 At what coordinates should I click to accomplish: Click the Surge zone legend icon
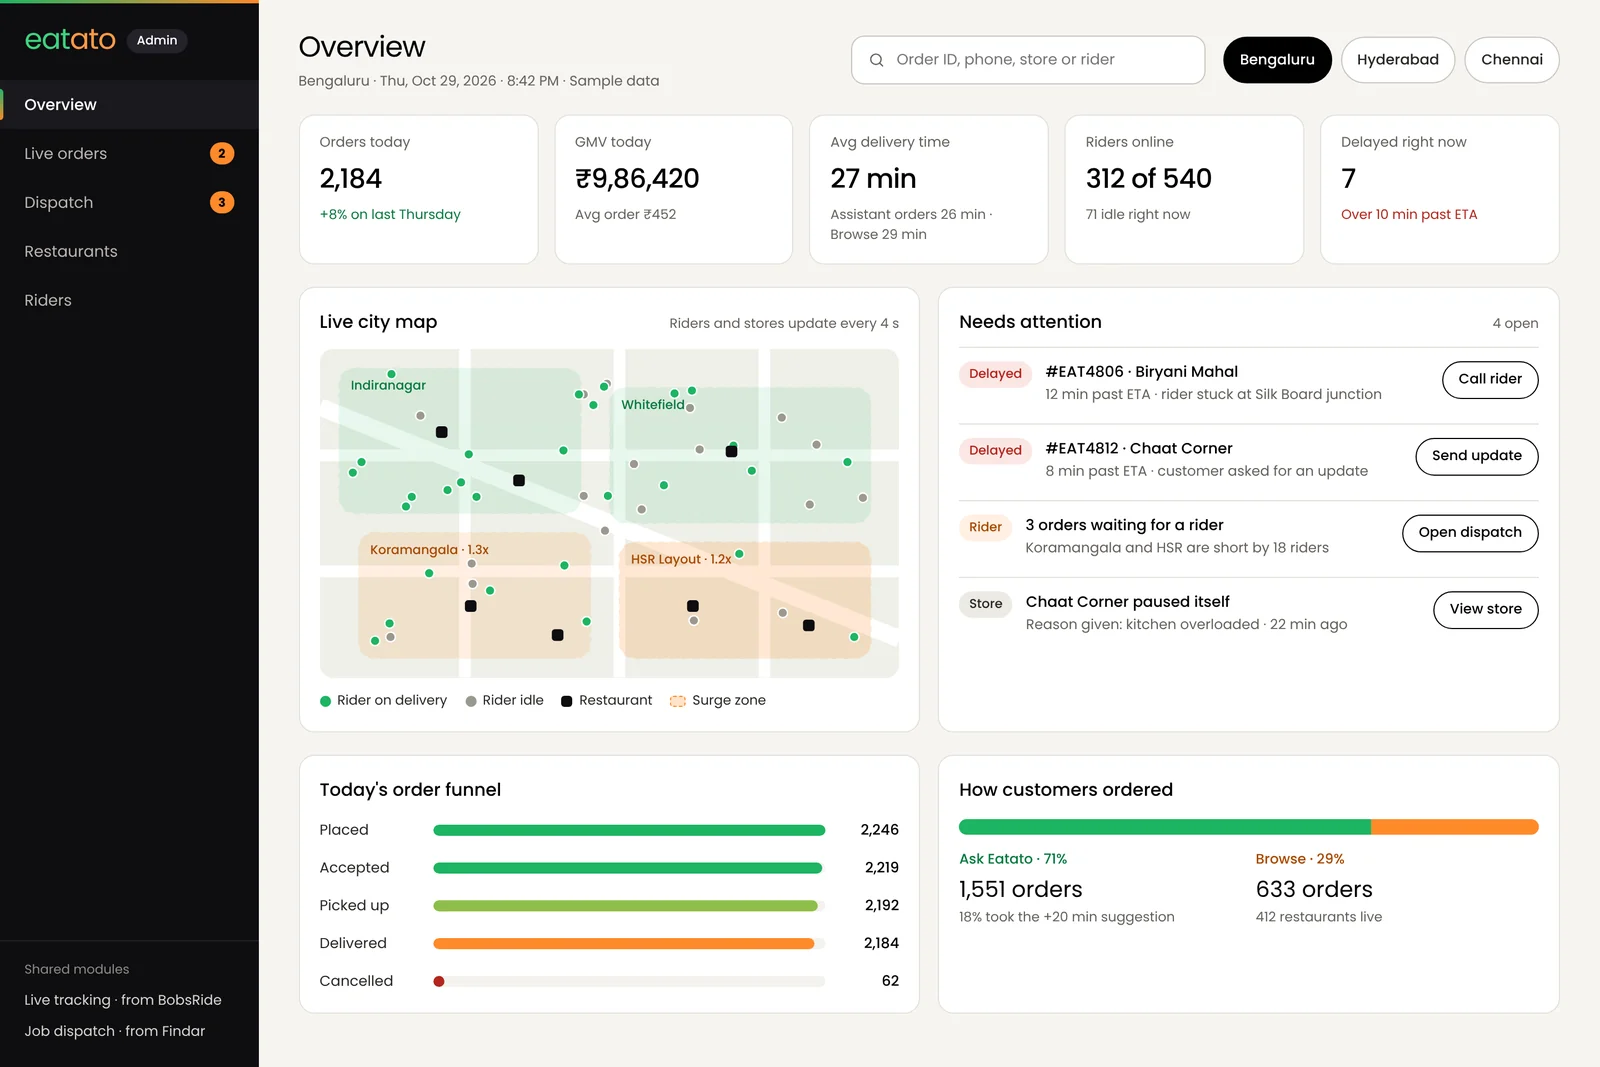tap(677, 701)
